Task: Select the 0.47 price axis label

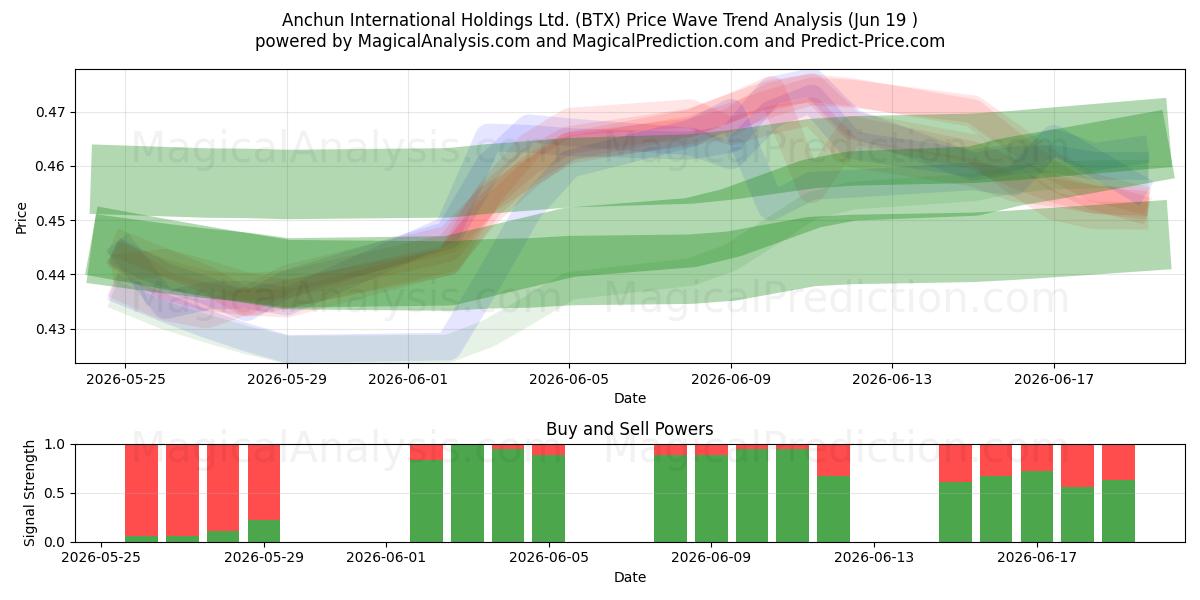Action: pos(50,112)
